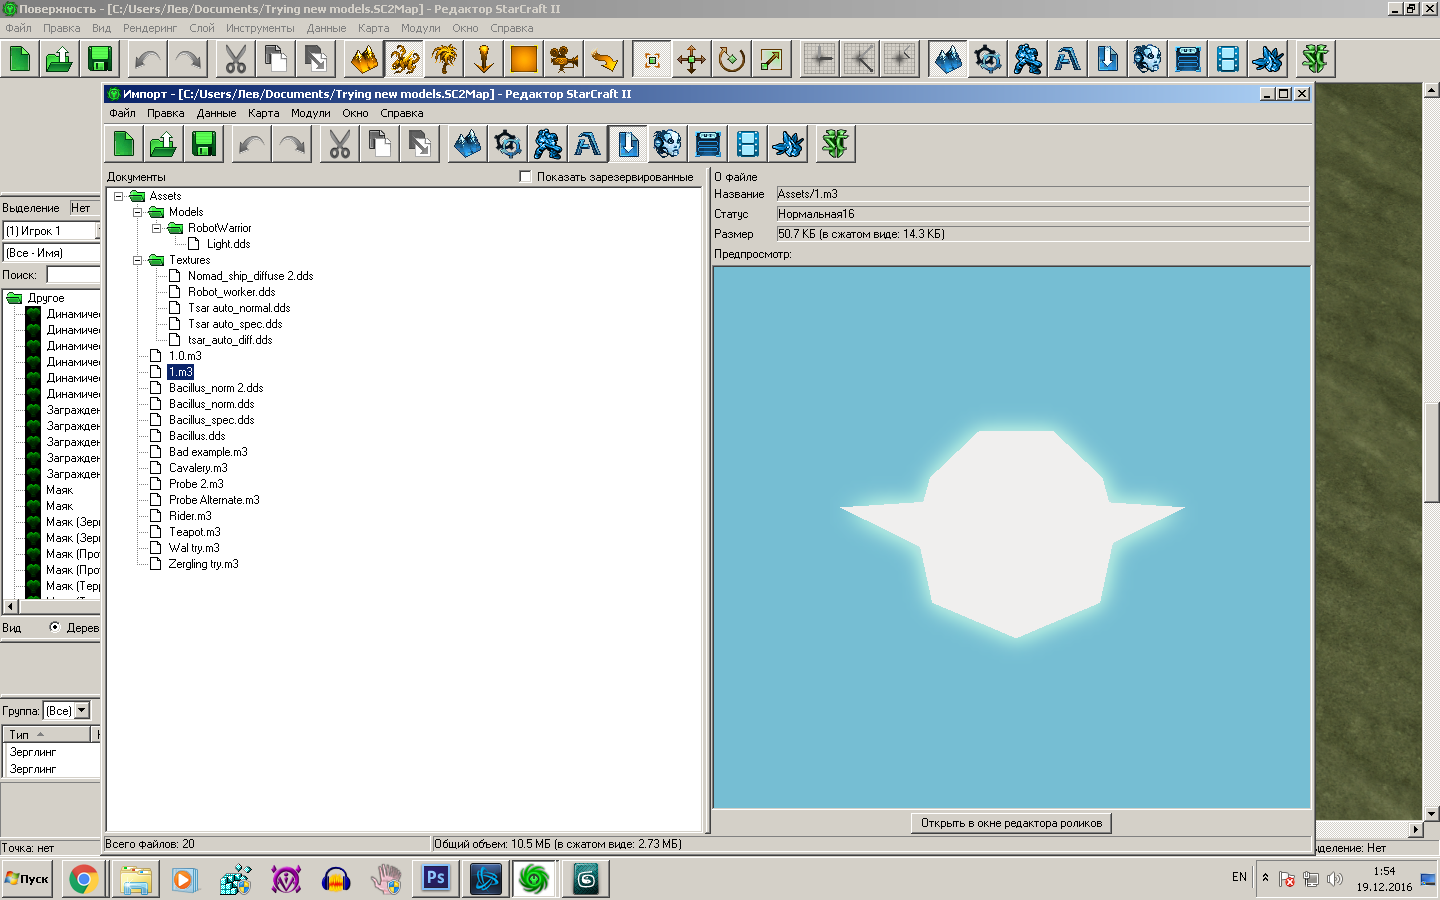Click the Paste icon in Import window toolbar
The width and height of the screenshot is (1440, 900).
click(420, 145)
